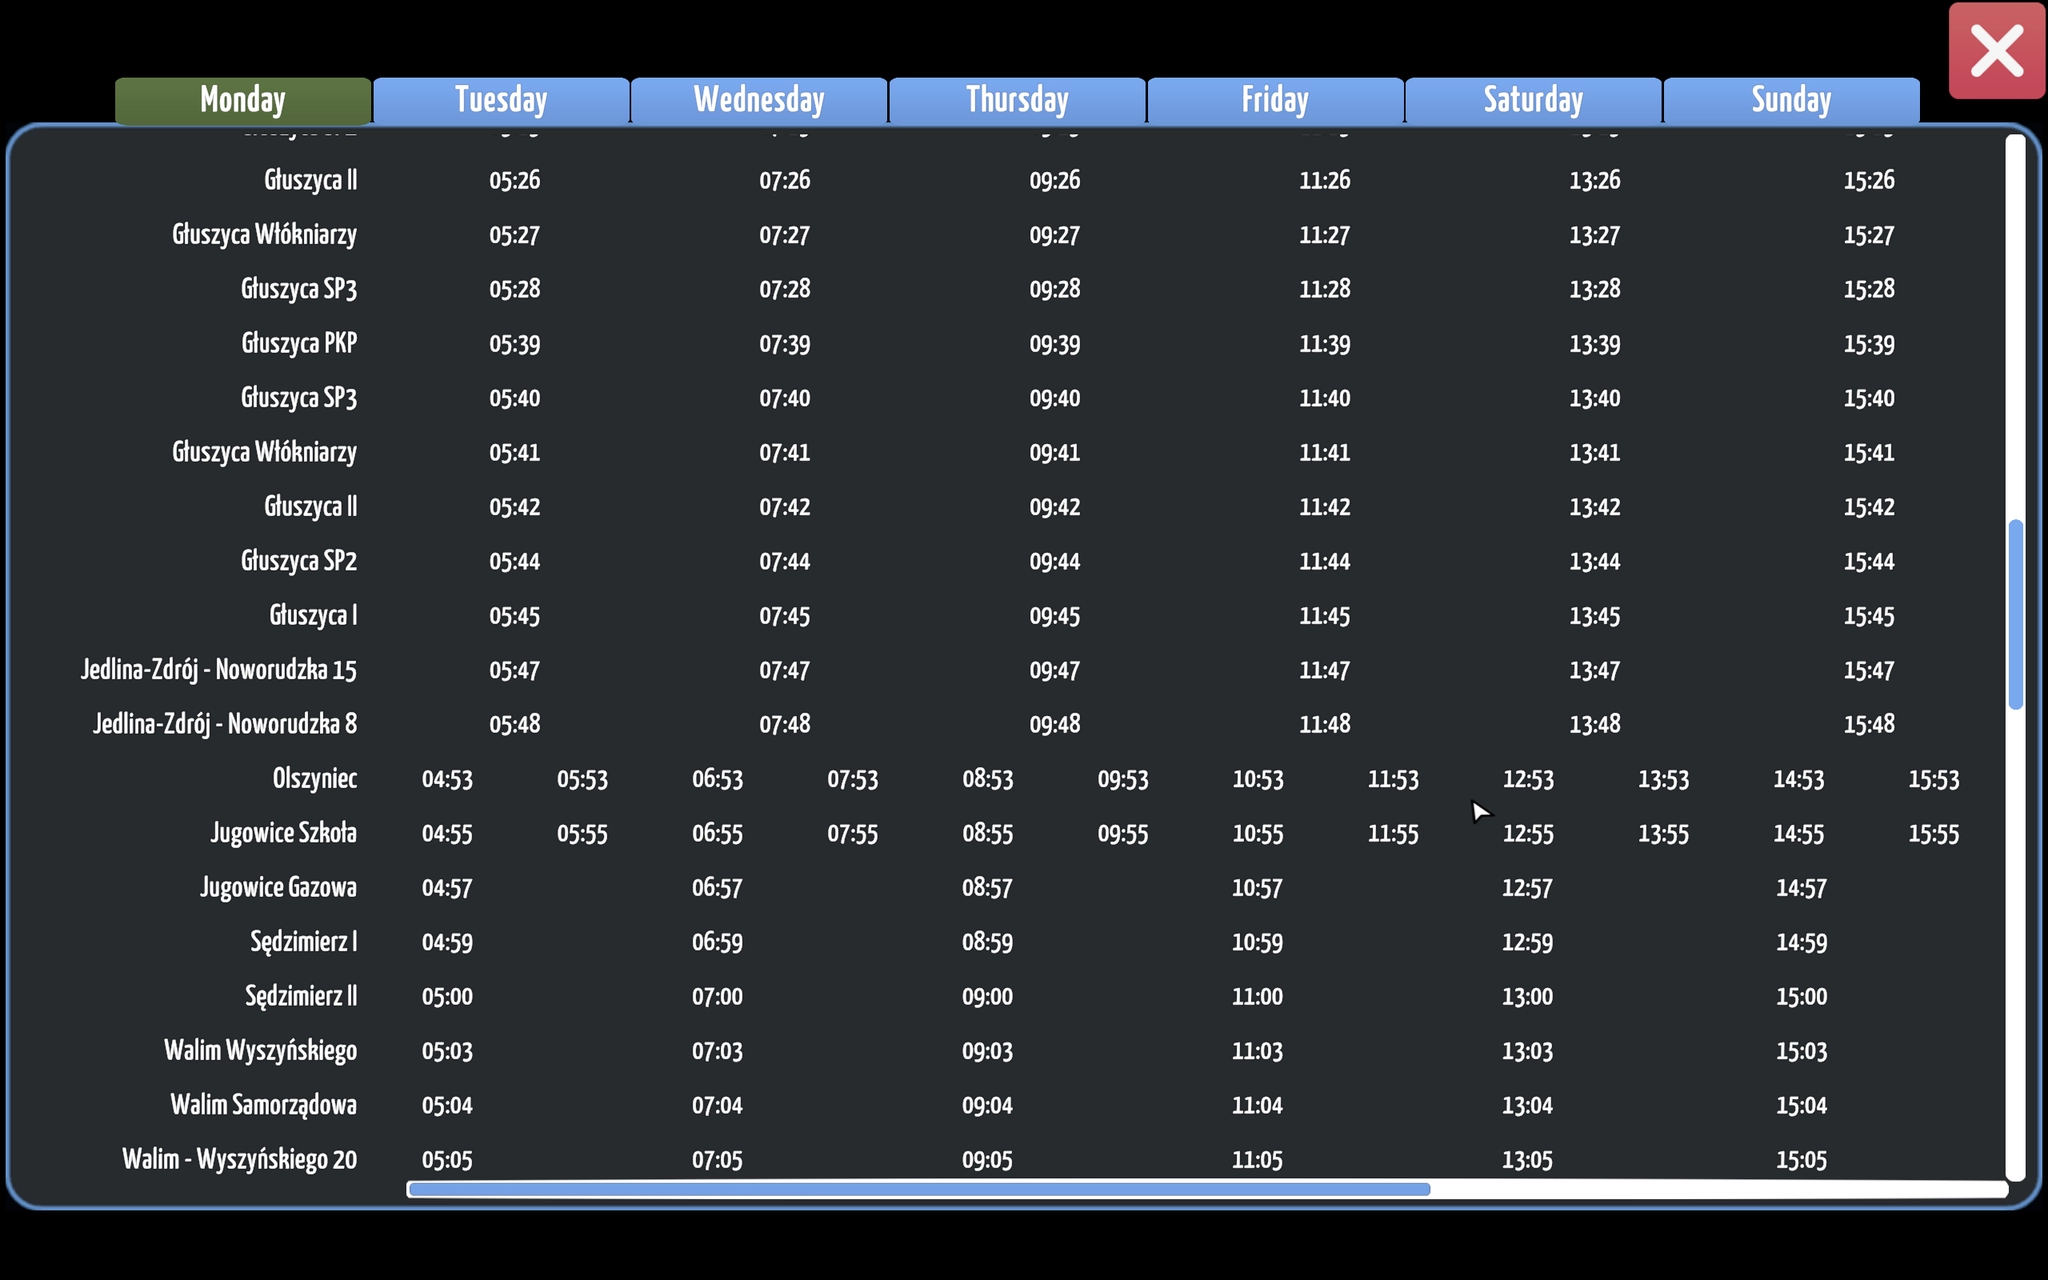2048x1280 pixels.
Task: Switch to the Tuesday tab
Action: 501,100
